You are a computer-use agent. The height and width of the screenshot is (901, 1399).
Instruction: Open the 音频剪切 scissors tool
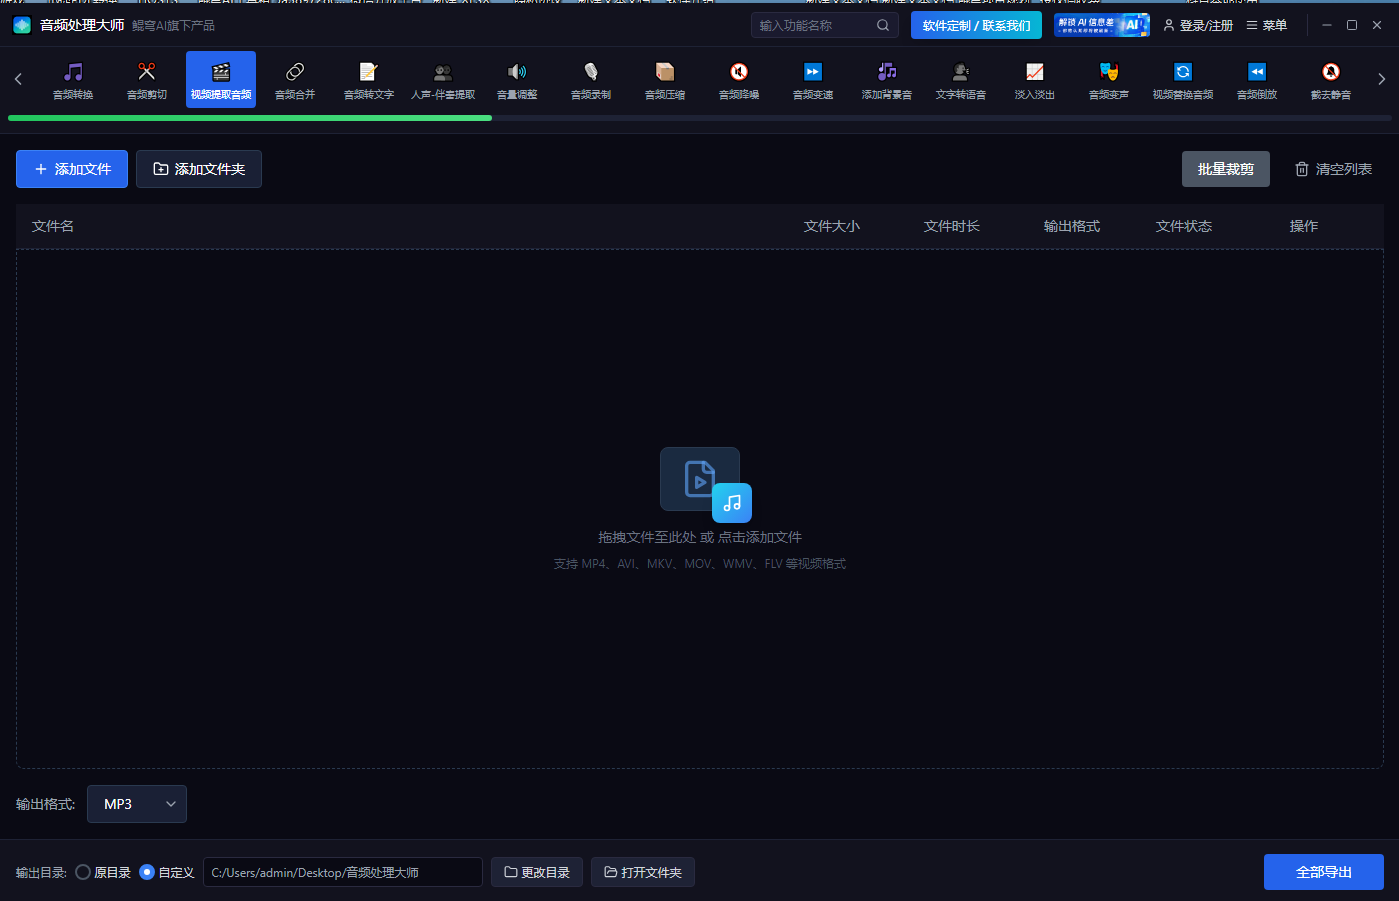147,80
